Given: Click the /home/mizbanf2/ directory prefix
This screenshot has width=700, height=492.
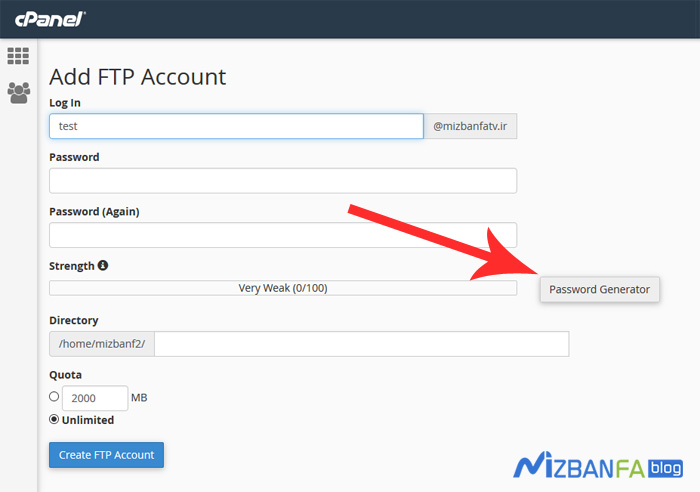Looking at the screenshot, I should pyautogui.click(x=102, y=344).
